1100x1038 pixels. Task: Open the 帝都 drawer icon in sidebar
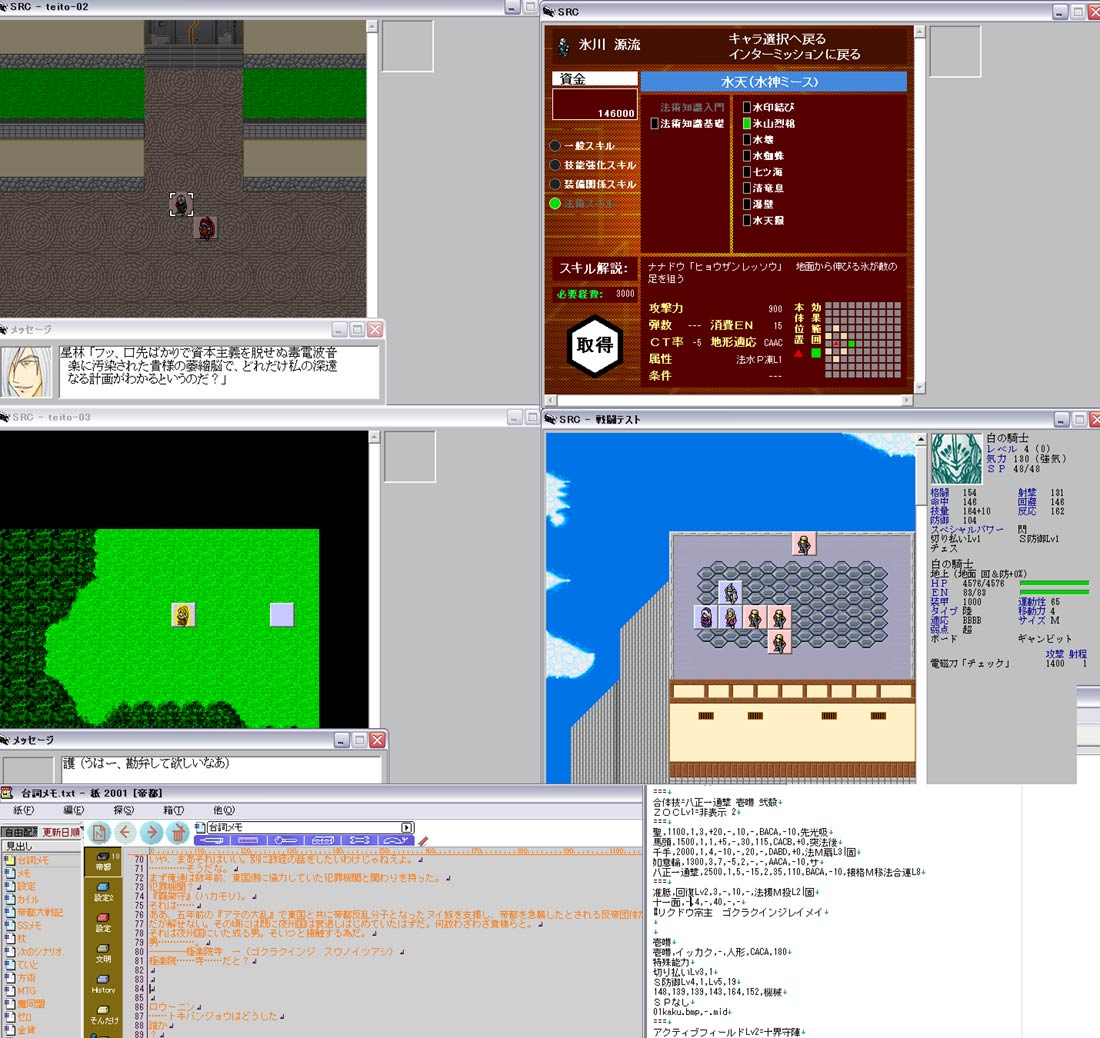(103, 863)
